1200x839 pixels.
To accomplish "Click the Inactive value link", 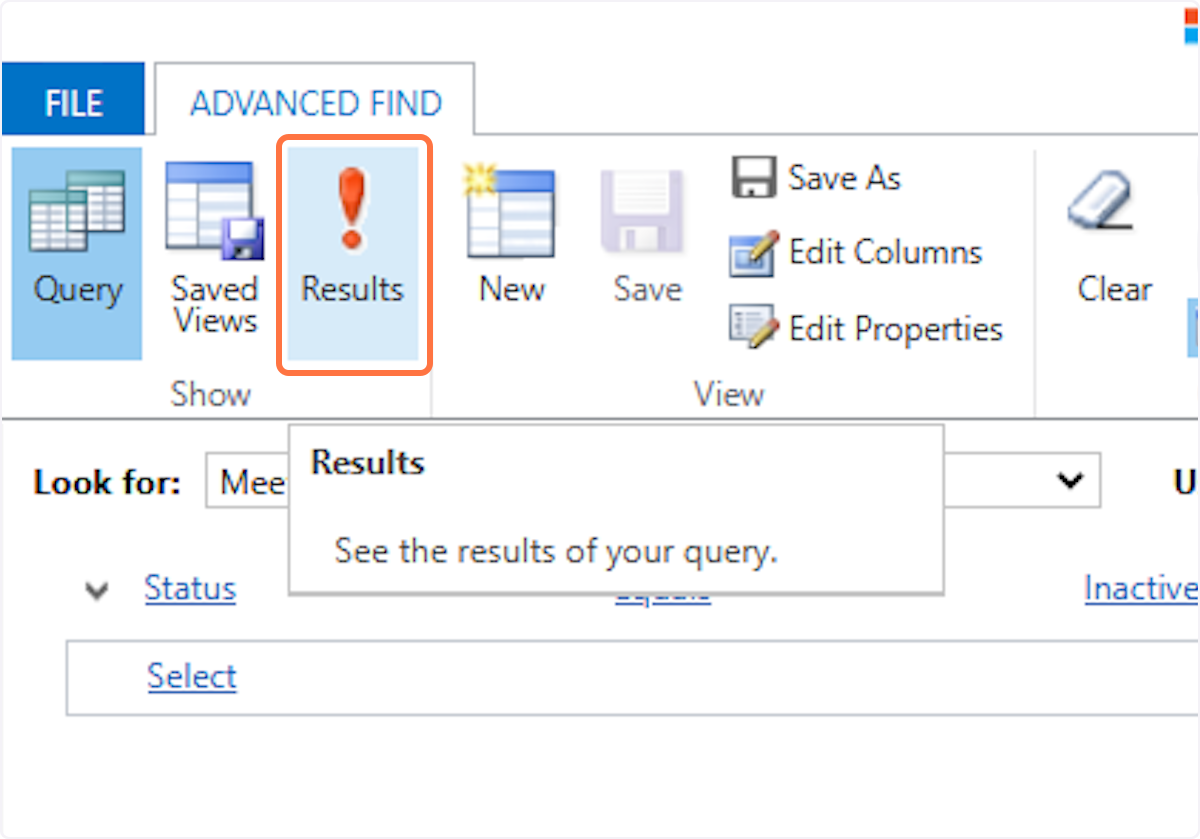I will [1140, 588].
